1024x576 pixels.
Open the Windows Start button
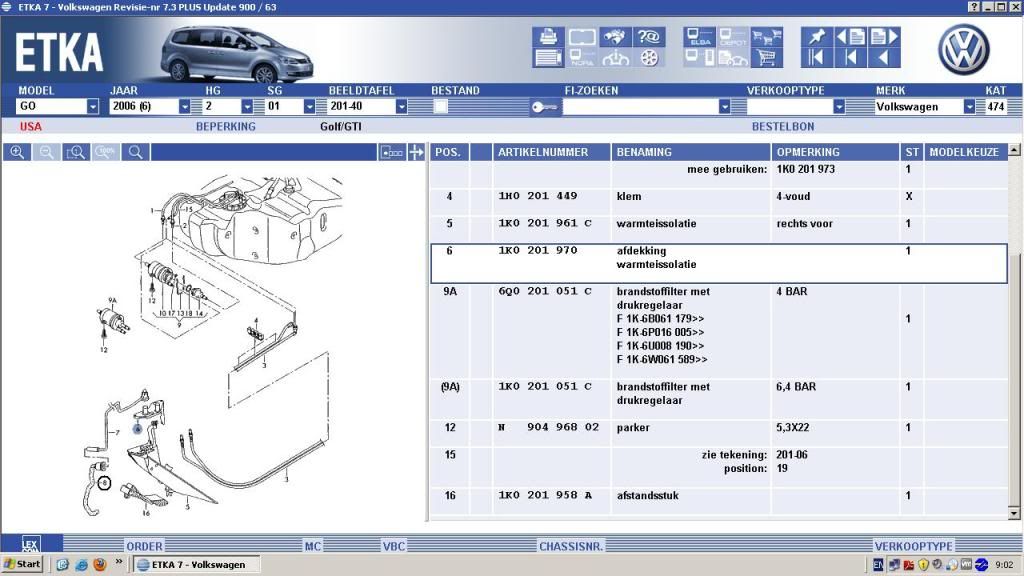[22, 564]
